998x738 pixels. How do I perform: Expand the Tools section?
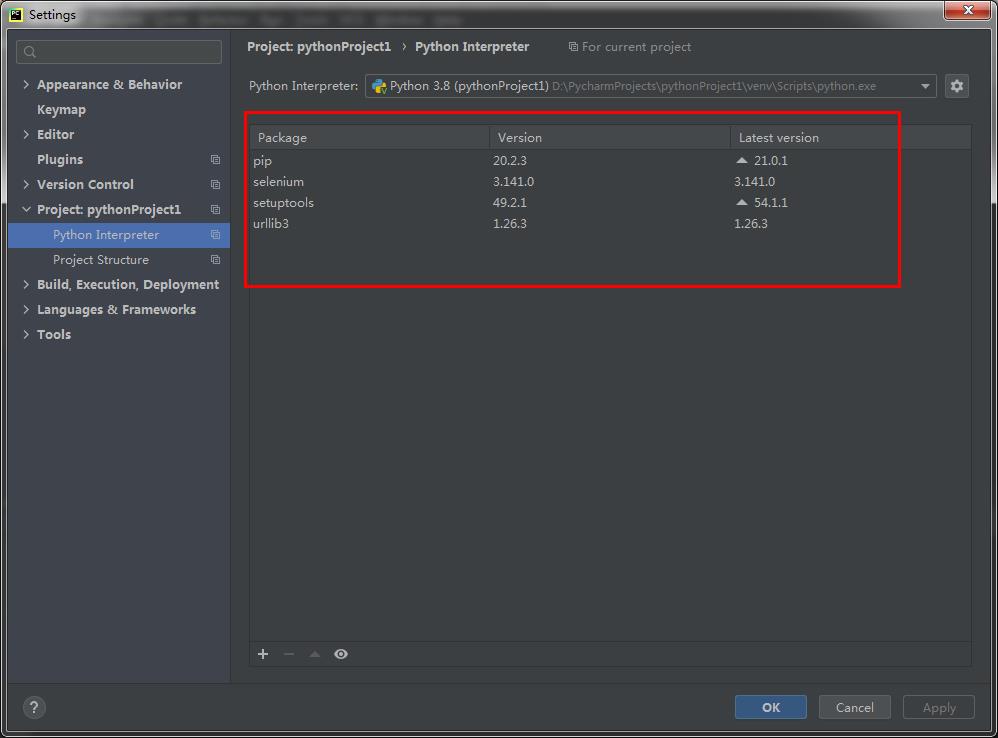[26, 335]
